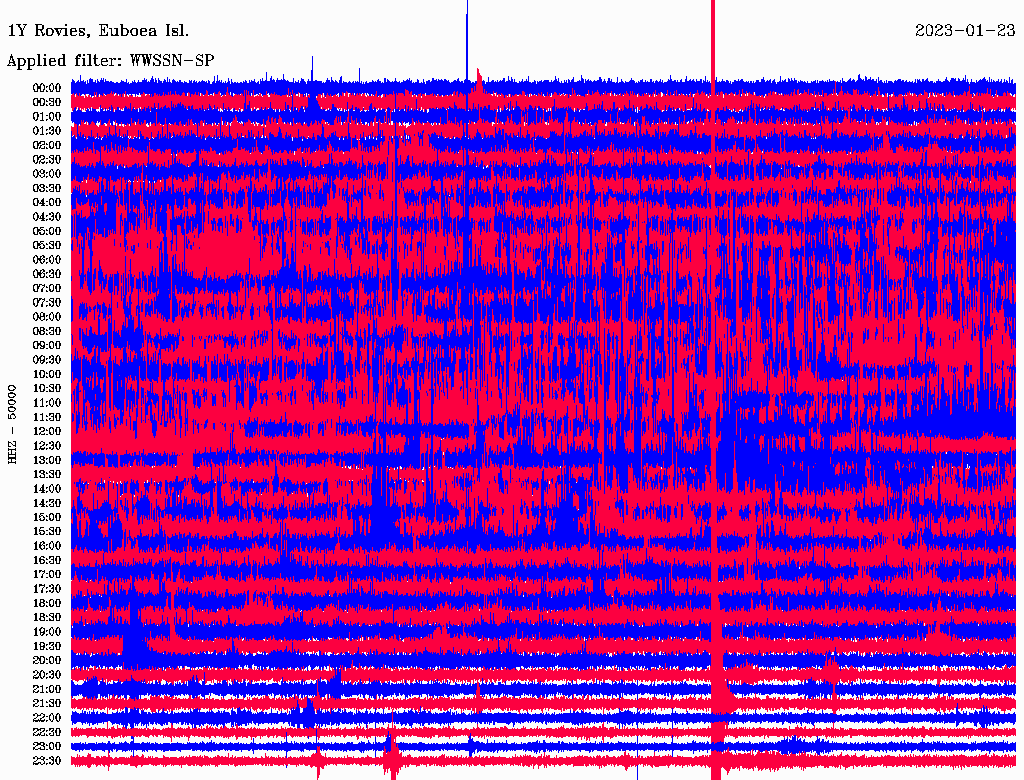Select the 09:30 time label
The width and height of the screenshot is (1024, 780).
coord(47,360)
